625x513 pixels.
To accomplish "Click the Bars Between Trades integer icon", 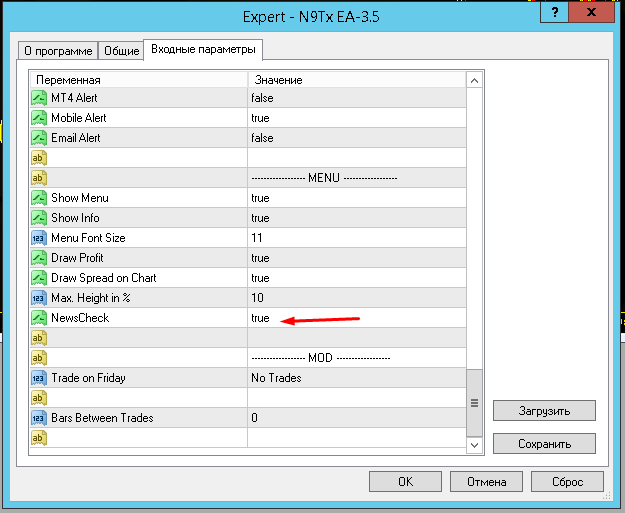I will [39, 418].
